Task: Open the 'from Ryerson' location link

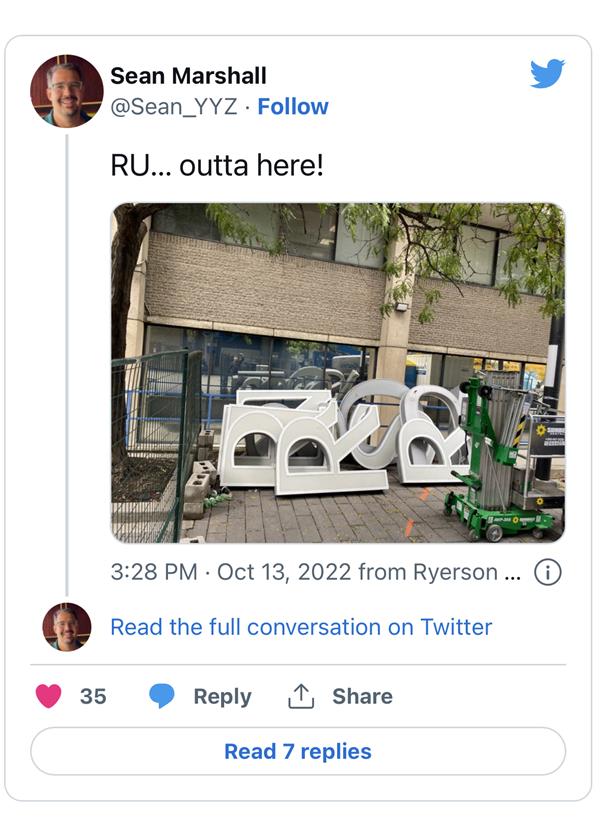Action: pyautogui.click(x=440, y=572)
